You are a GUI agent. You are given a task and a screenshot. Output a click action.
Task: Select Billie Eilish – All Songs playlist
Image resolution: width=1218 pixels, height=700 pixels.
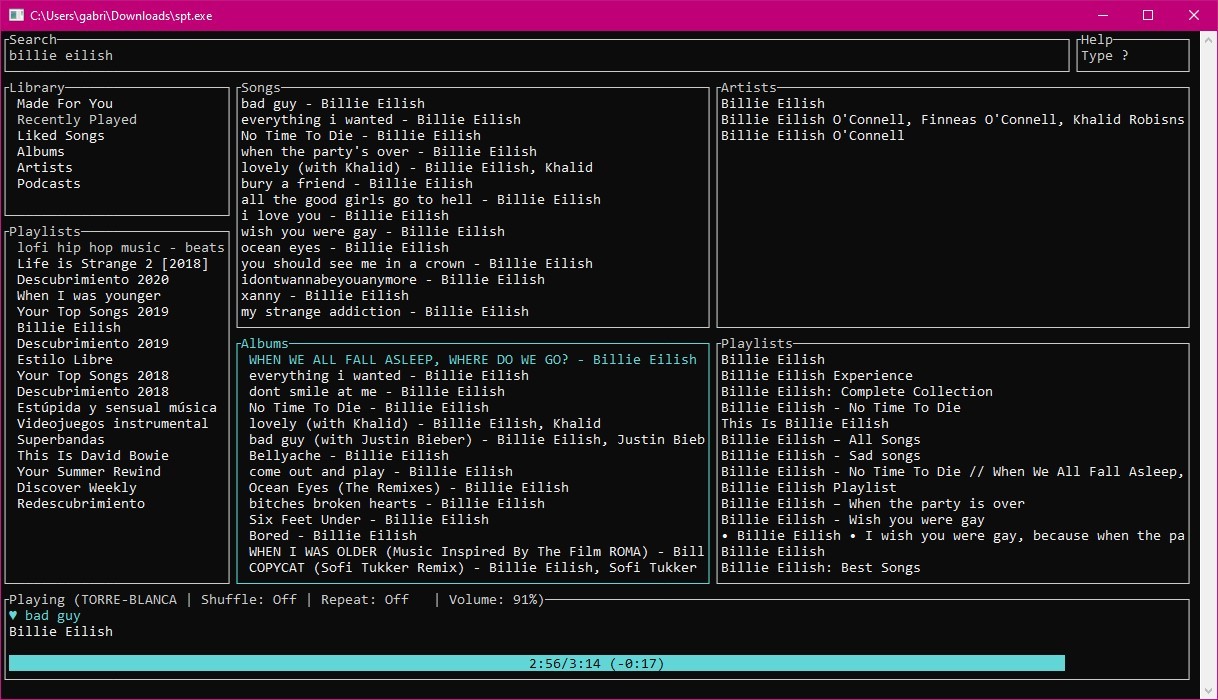821,440
